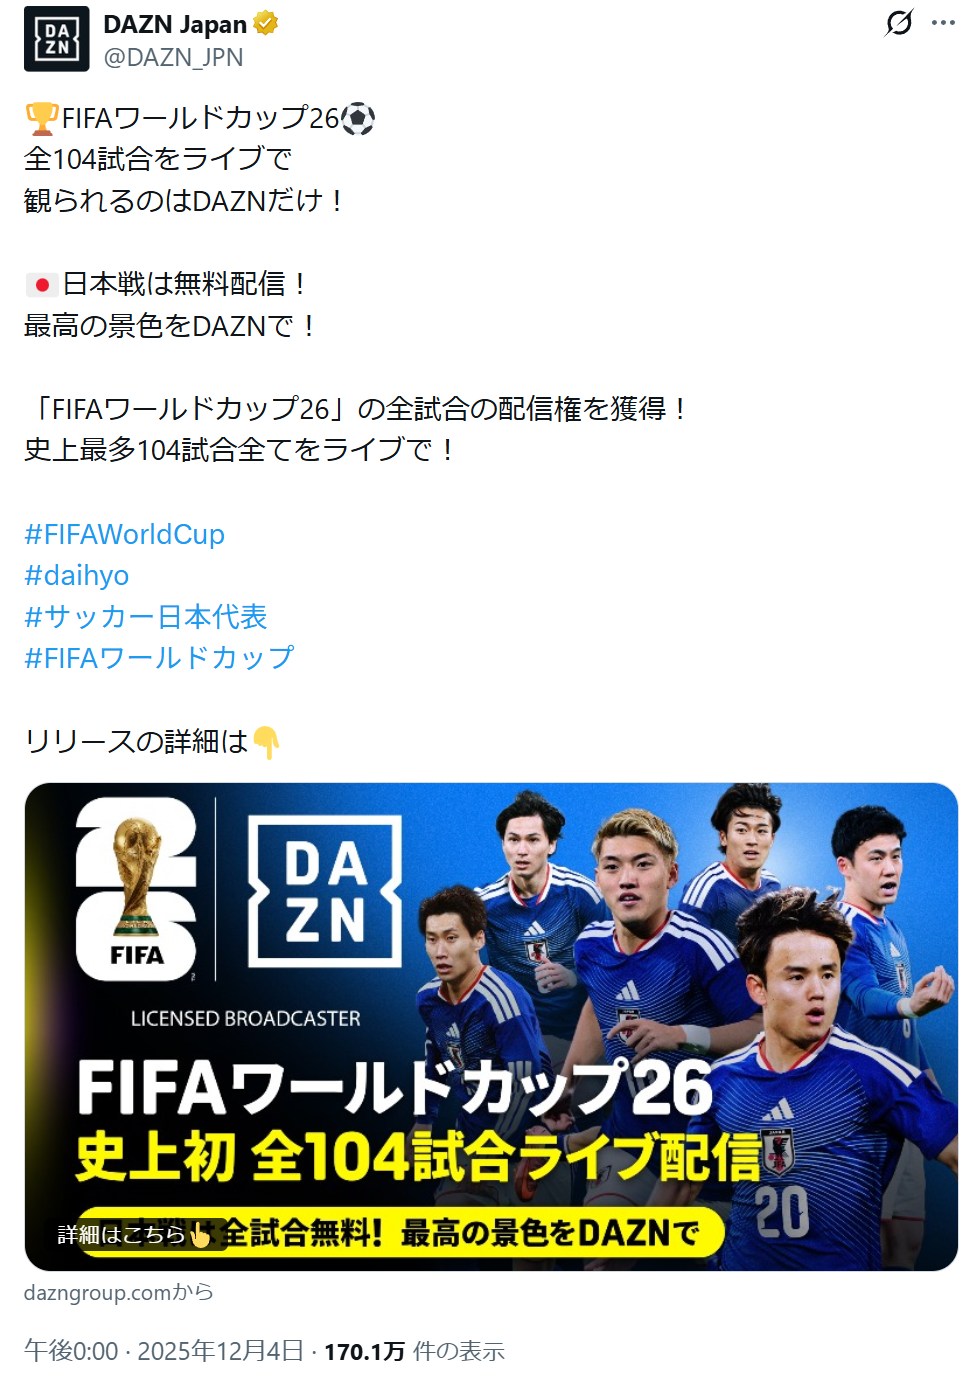Follow the #FIFAWorldCup hashtag
Viewport: 979px width, 1376px height.
pyautogui.click(x=124, y=534)
